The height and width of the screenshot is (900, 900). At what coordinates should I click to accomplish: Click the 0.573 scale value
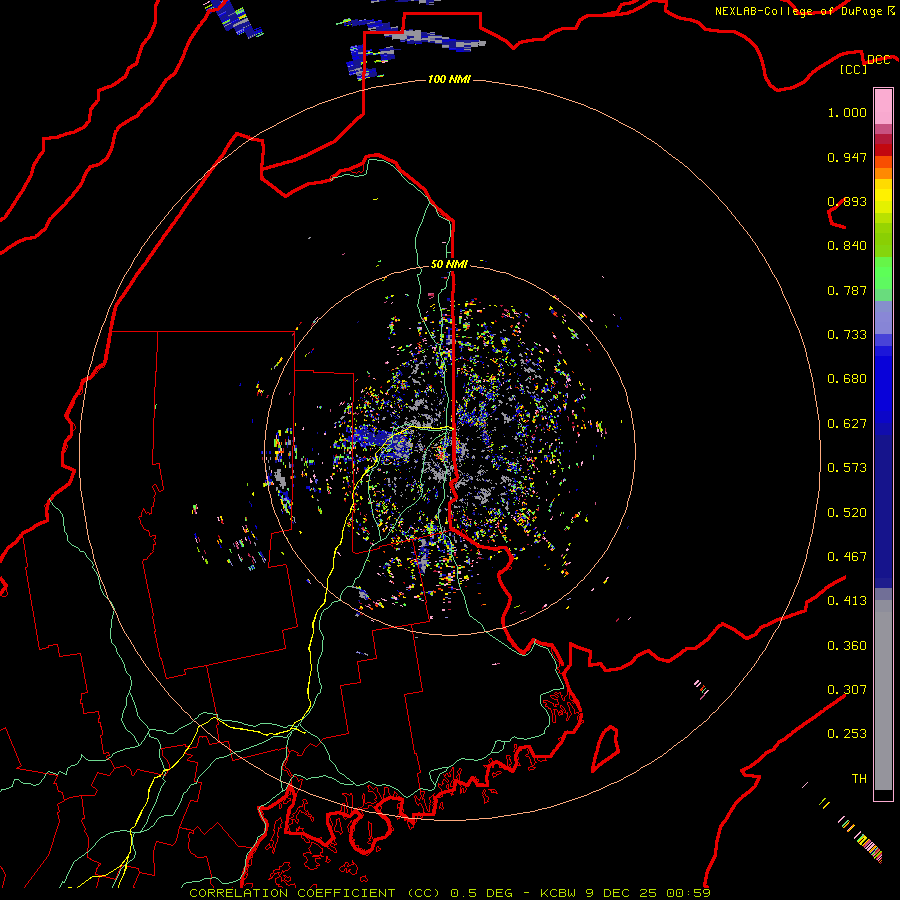847,468
